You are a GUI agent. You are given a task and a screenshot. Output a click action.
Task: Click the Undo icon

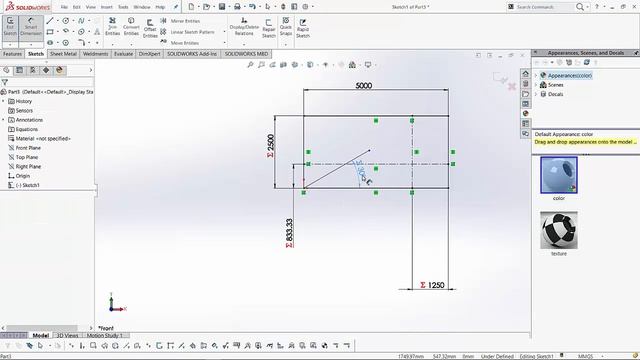click(x=252, y=7)
